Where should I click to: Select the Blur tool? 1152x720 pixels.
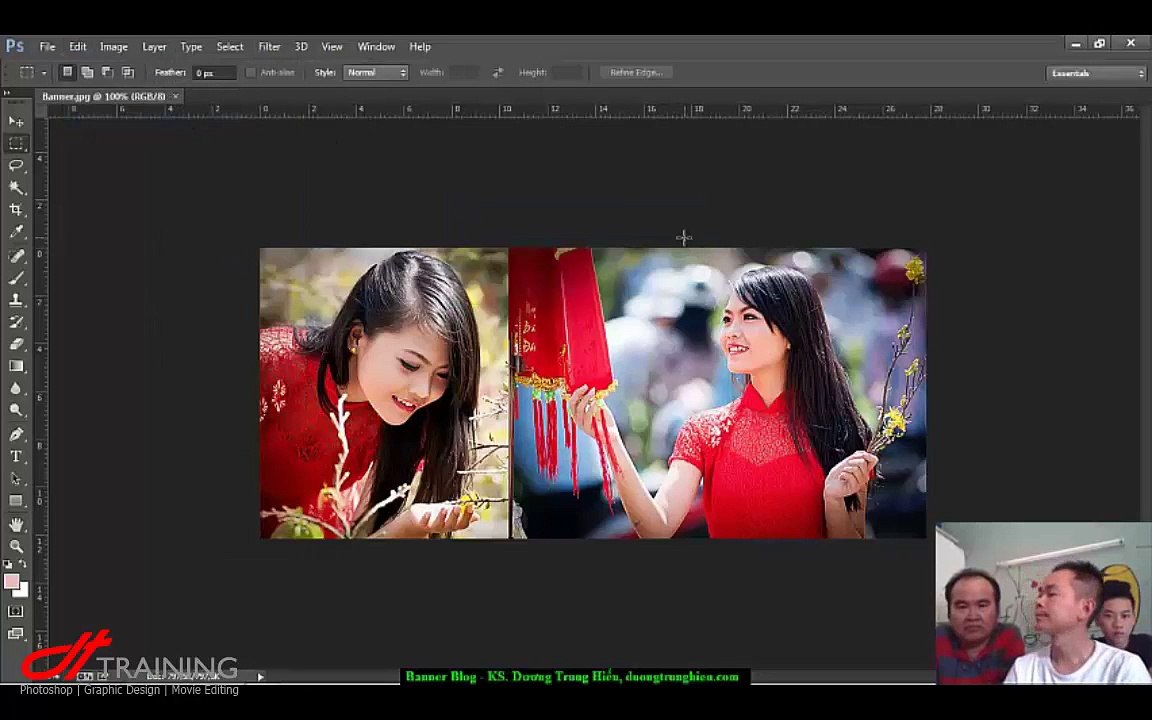(x=16, y=388)
